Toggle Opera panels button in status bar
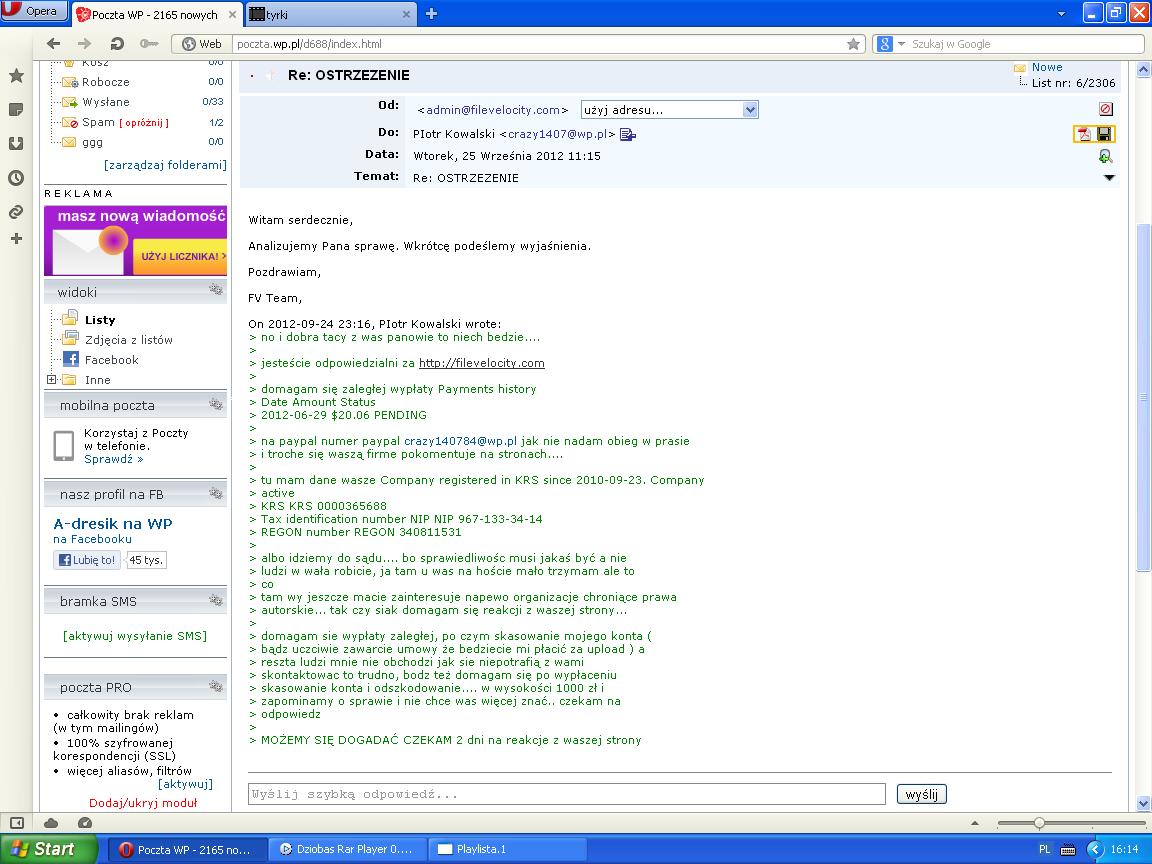1152x864 pixels. pyautogui.click(x=17, y=823)
